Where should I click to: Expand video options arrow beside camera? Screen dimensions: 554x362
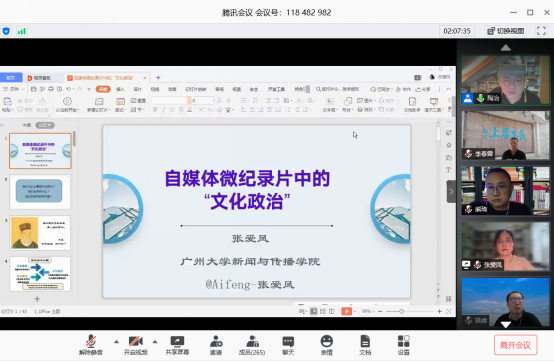[155, 342]
